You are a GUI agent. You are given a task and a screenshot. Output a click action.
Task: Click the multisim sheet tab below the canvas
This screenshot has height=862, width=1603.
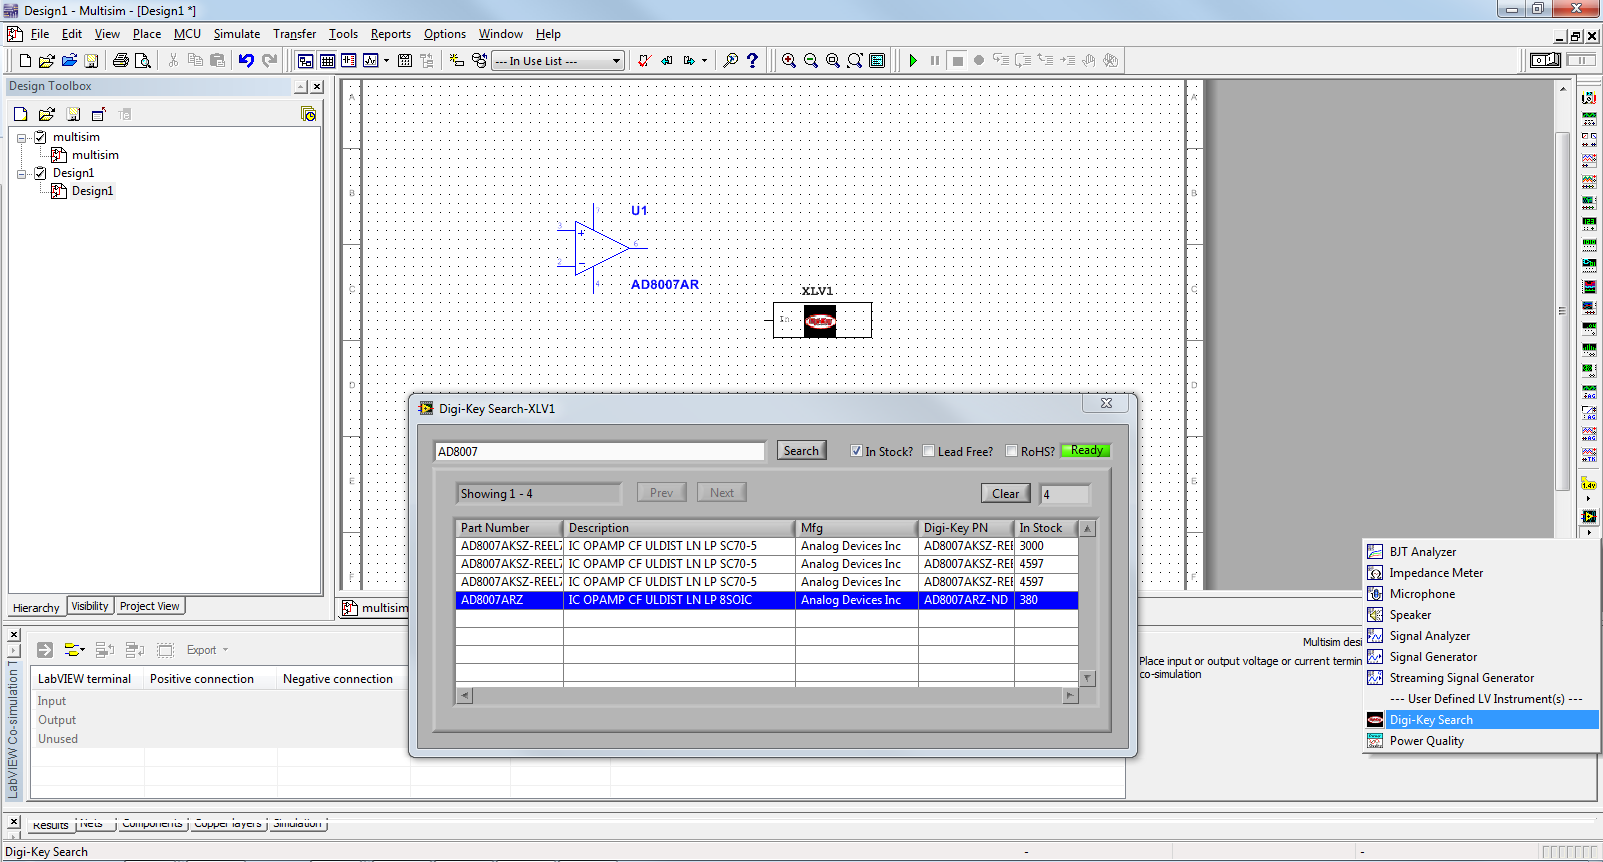click(x=375, y=608)
